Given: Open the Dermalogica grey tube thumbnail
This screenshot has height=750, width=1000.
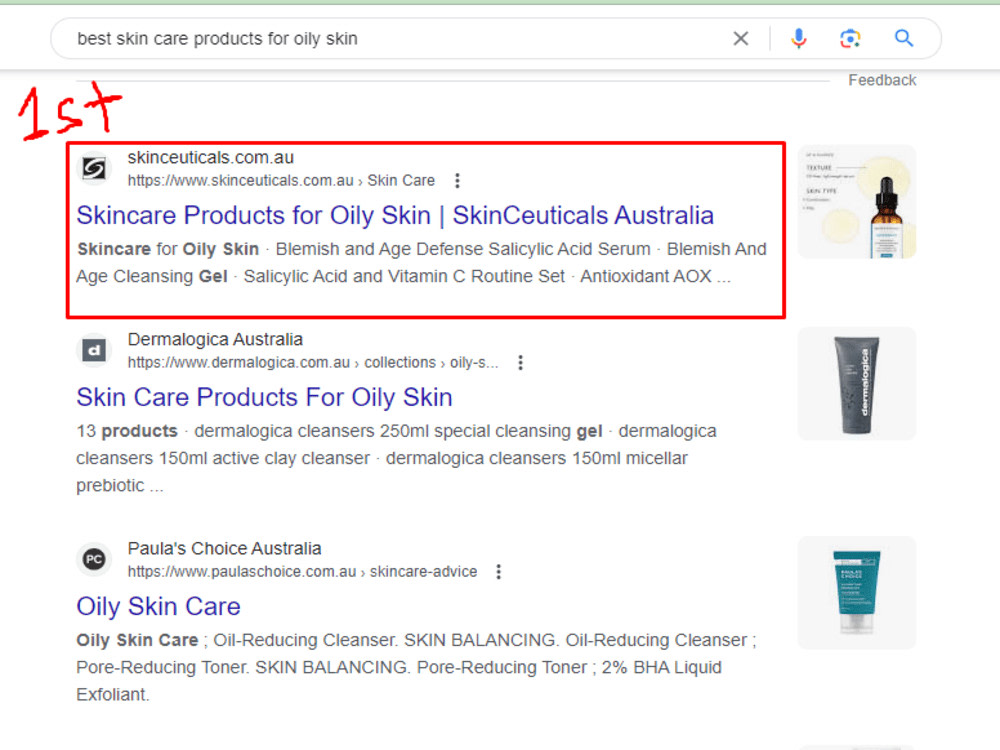Looking at the screenshot, I should [857, 384].
